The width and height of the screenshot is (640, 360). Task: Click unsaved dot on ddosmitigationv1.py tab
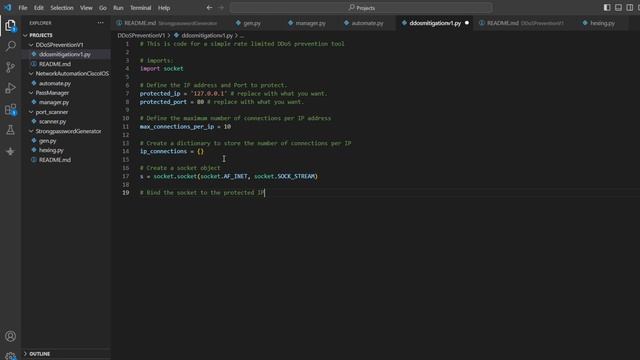[x=467, y=23]
